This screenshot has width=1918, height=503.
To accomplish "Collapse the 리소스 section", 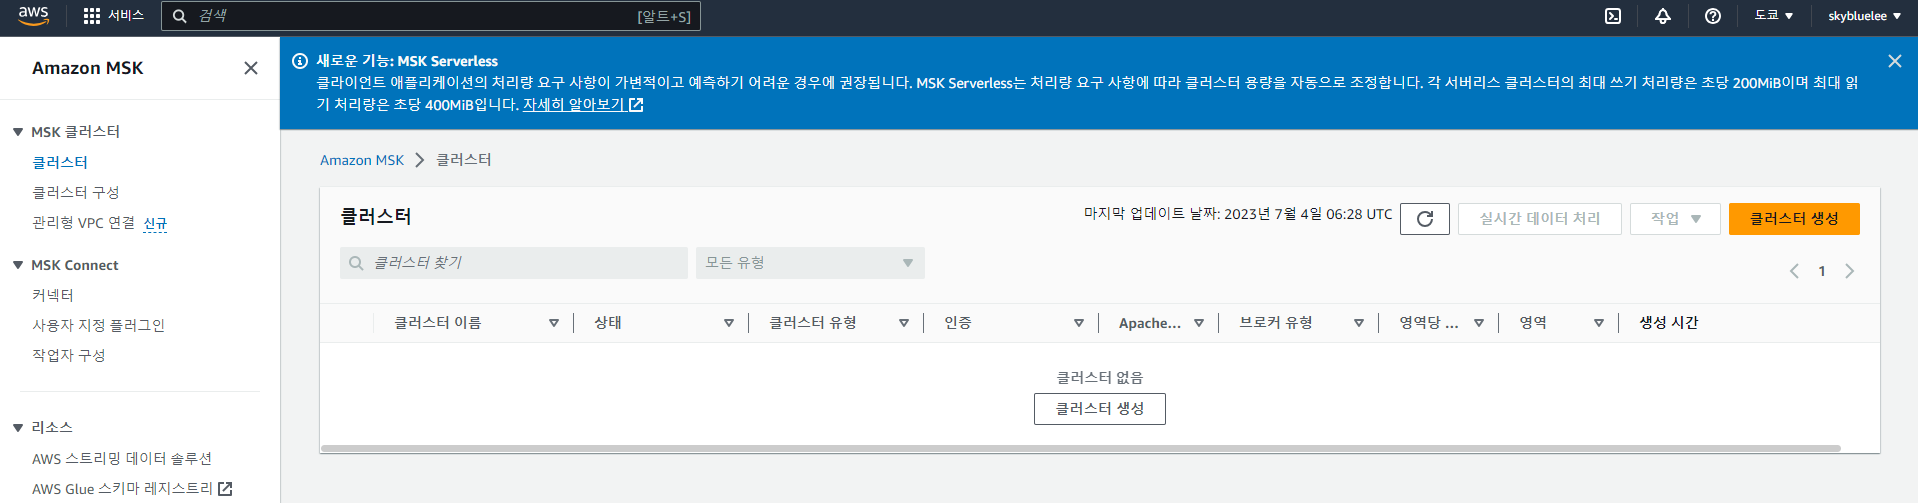I will (18, 427).
